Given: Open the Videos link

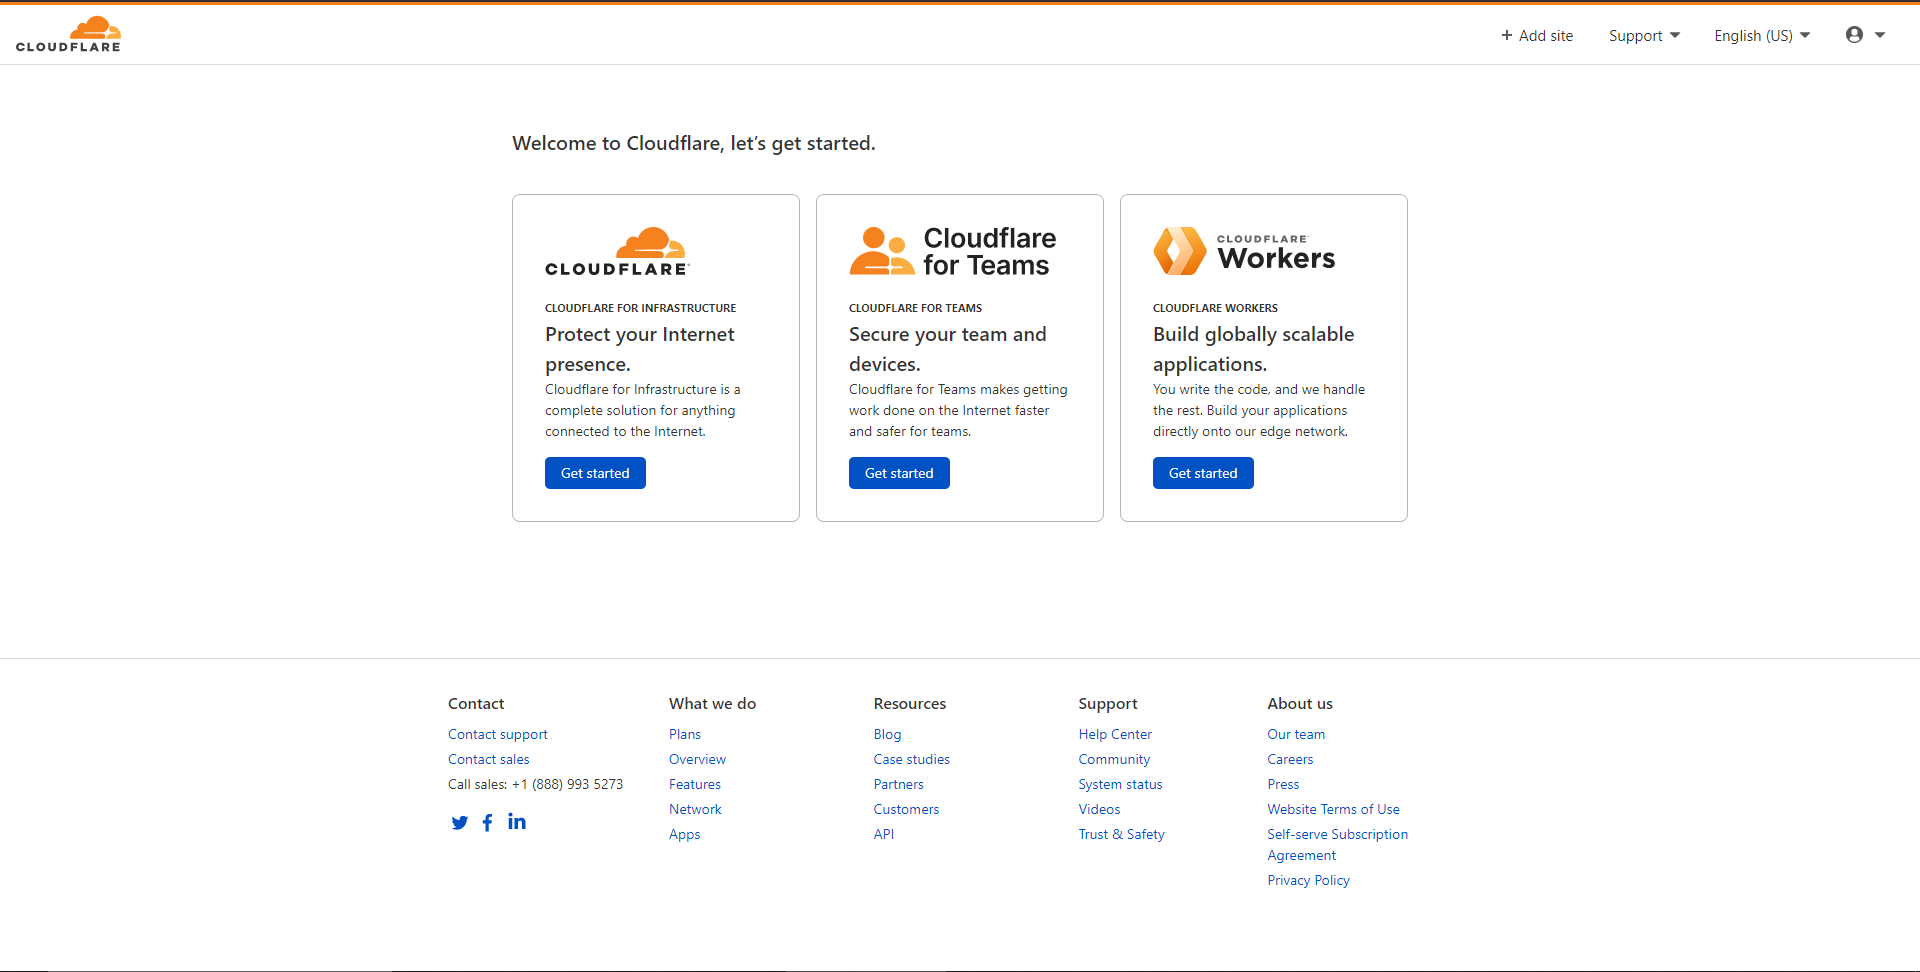Looking at the screenshot, I should point(1099,809).
